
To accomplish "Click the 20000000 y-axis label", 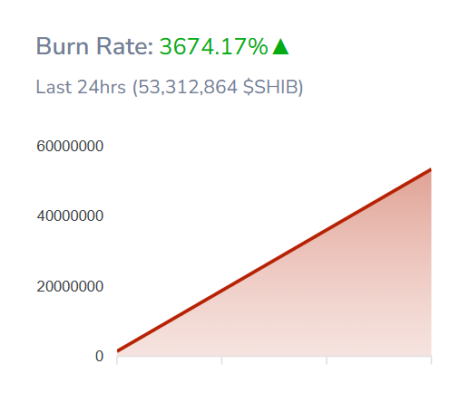I will (x=70, y=286).
